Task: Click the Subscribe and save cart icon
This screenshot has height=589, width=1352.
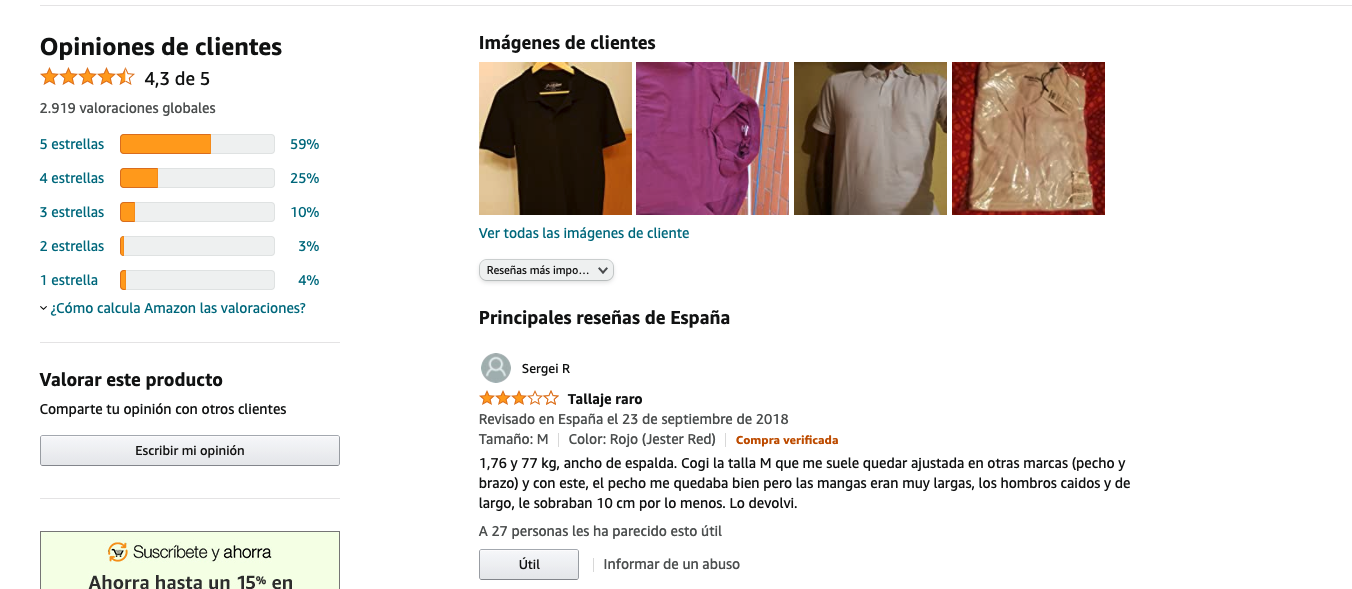Action: [x=118, y=552]
